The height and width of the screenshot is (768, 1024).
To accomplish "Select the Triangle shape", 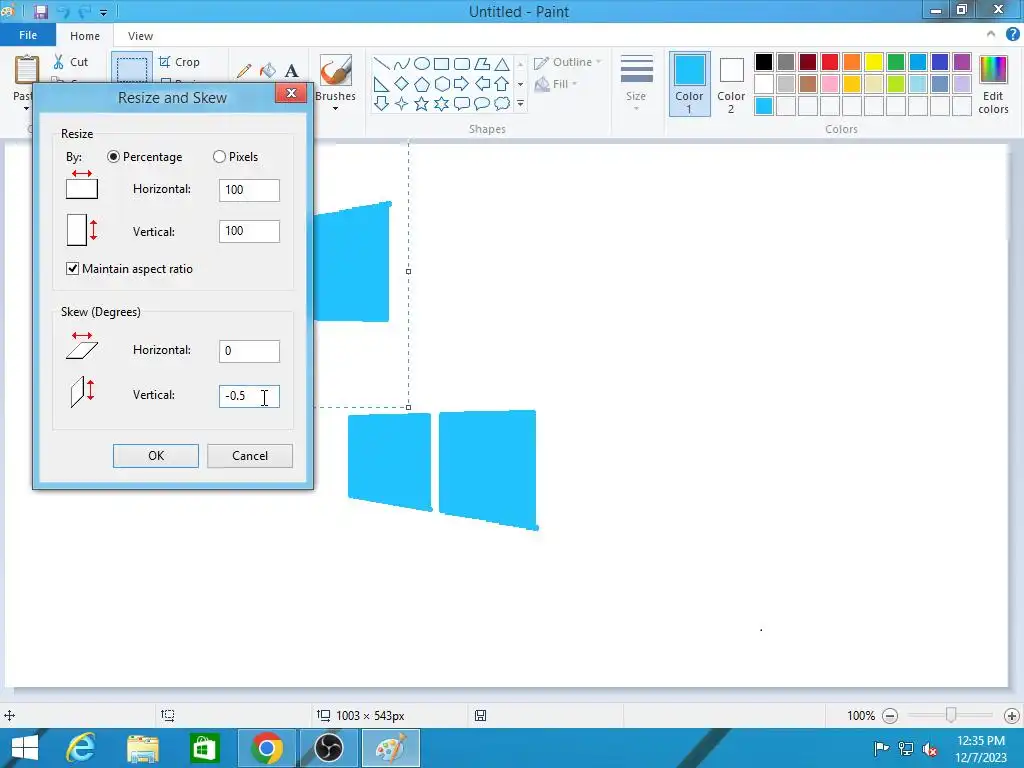I will point(502,63).
